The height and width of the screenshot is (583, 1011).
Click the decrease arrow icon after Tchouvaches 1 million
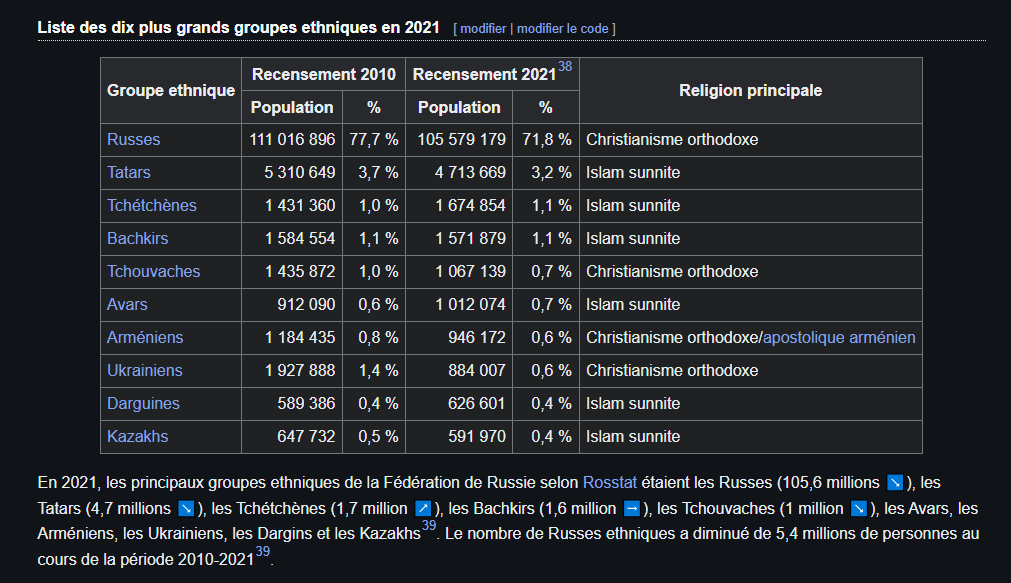858,507
